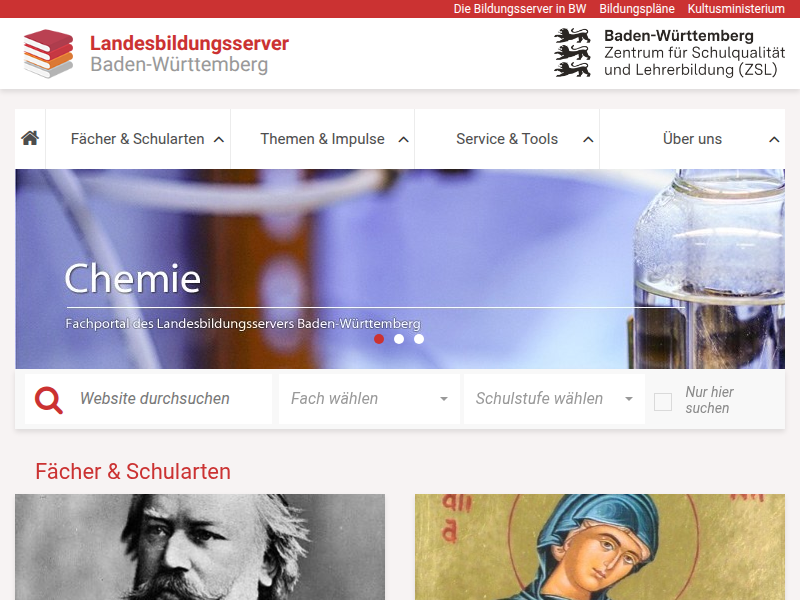Click the Baden-Württemberg lions crest logo

[572, 53]
